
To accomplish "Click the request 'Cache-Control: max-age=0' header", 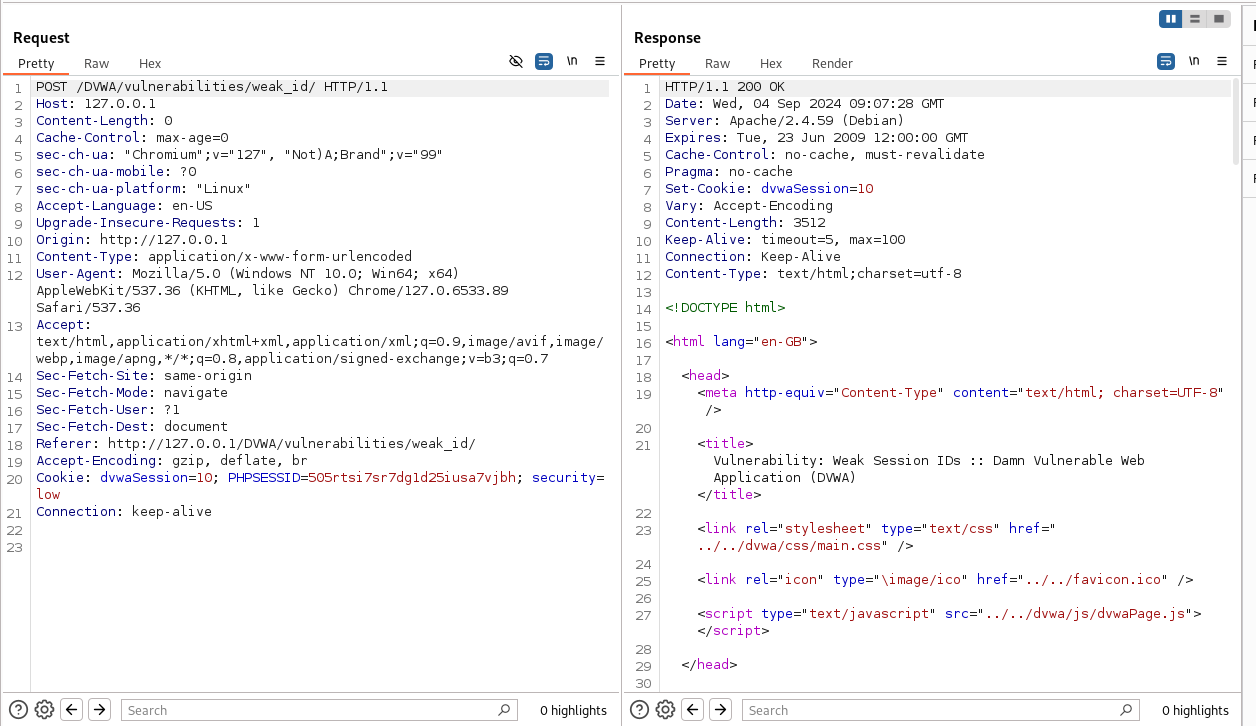I will [x=133, y=138].
